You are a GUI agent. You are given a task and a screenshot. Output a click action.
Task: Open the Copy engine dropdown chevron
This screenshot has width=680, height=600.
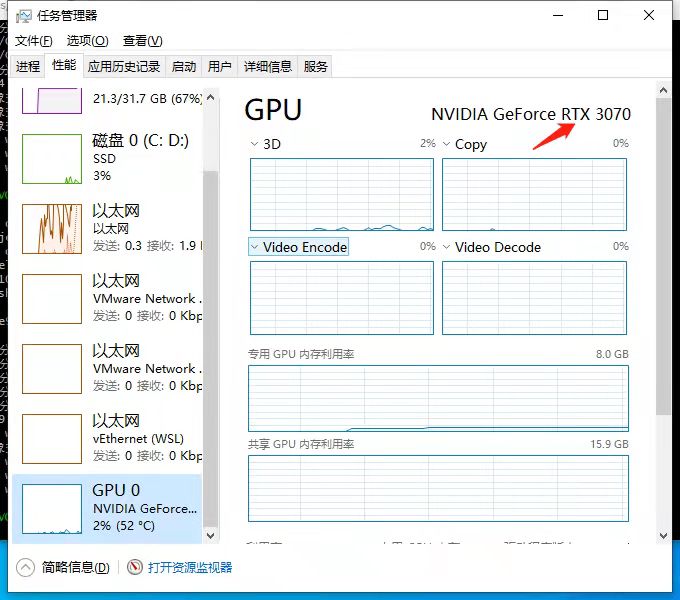(x=446, y=143)
